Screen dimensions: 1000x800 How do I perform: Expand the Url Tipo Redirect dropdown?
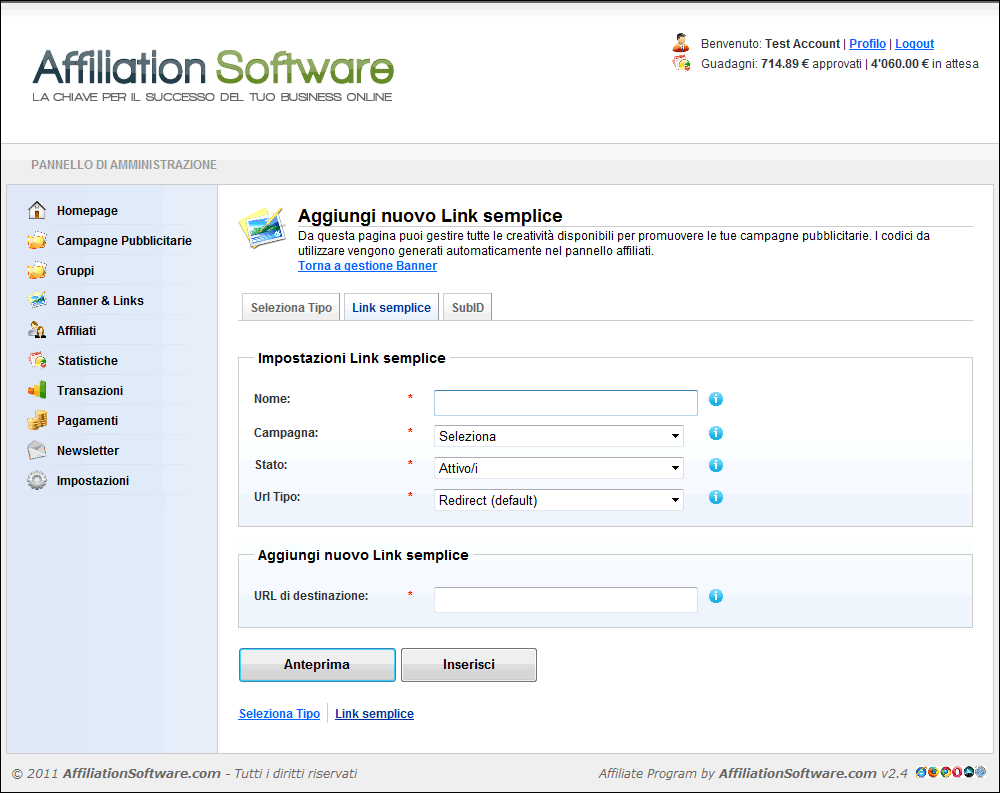559,500
